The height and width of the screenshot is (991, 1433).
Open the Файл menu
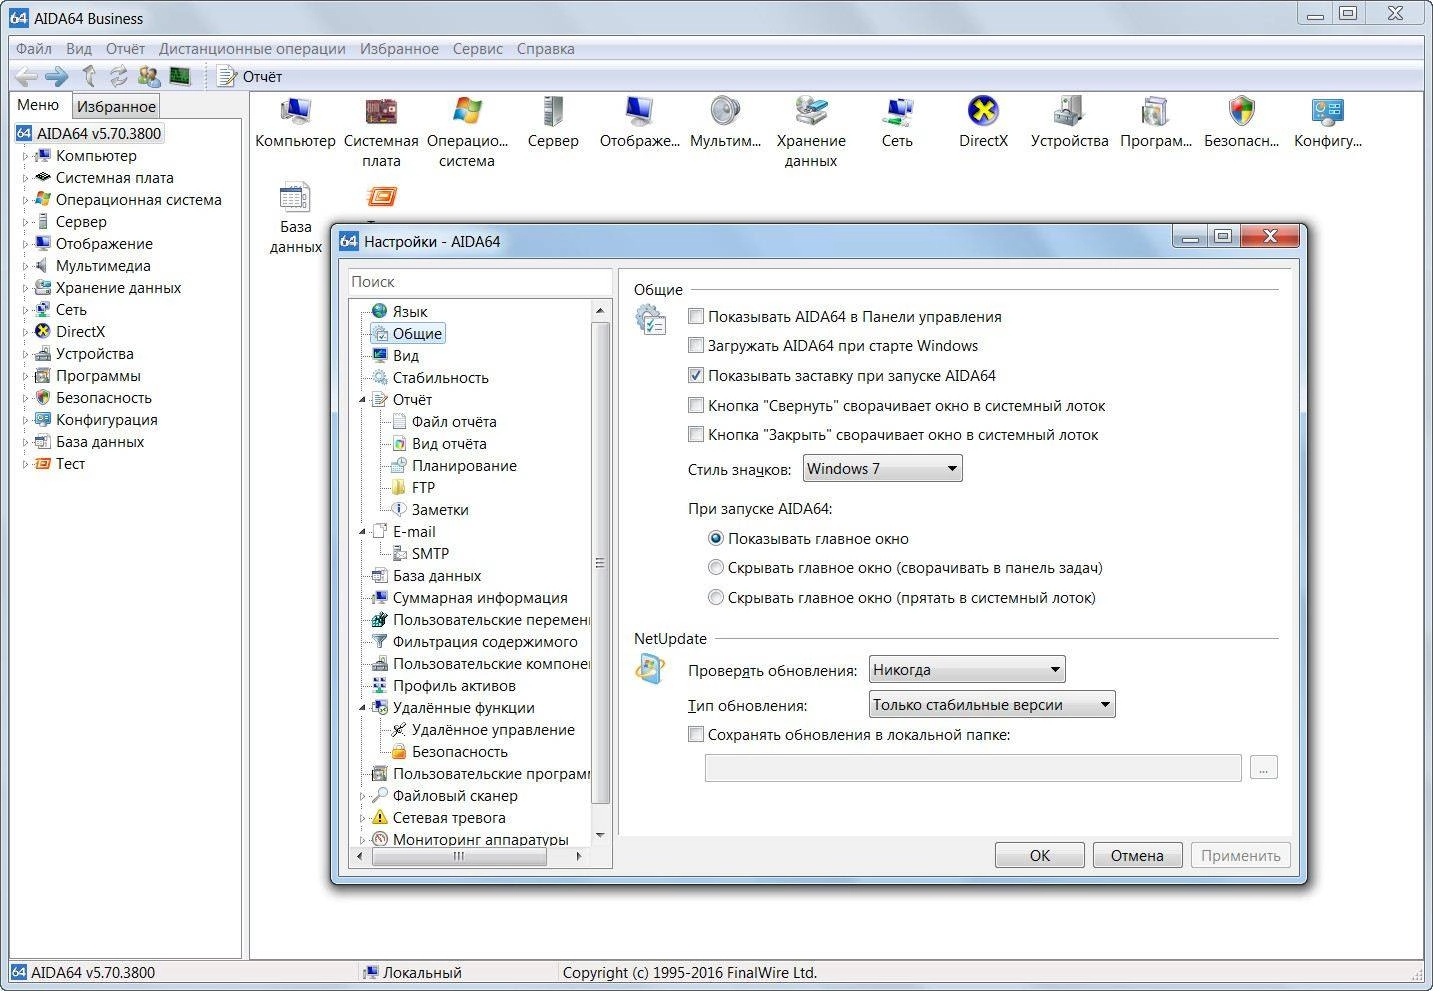34,48
